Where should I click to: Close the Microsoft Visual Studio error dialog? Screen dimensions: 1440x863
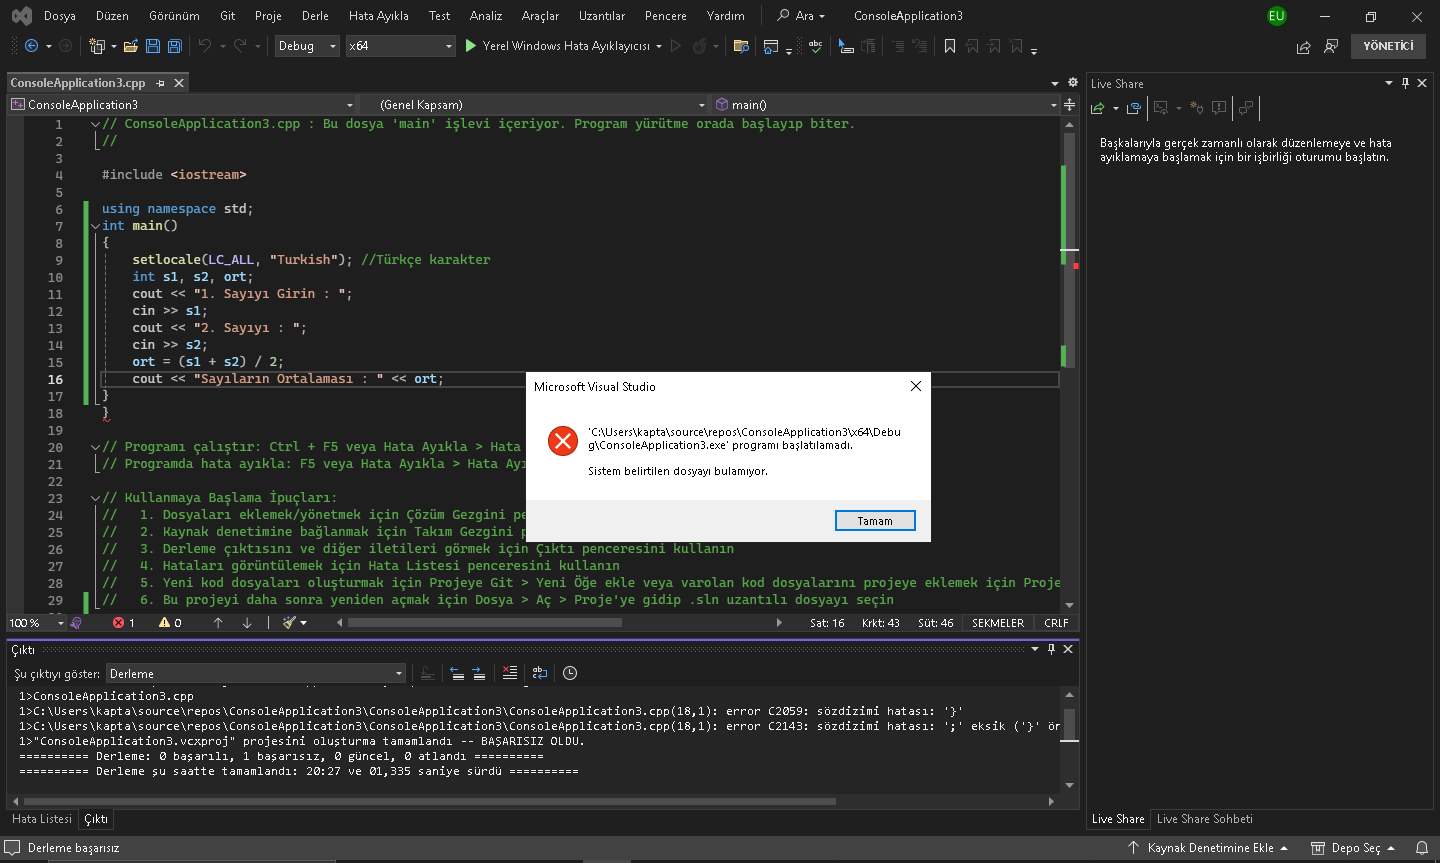(916, 386)
